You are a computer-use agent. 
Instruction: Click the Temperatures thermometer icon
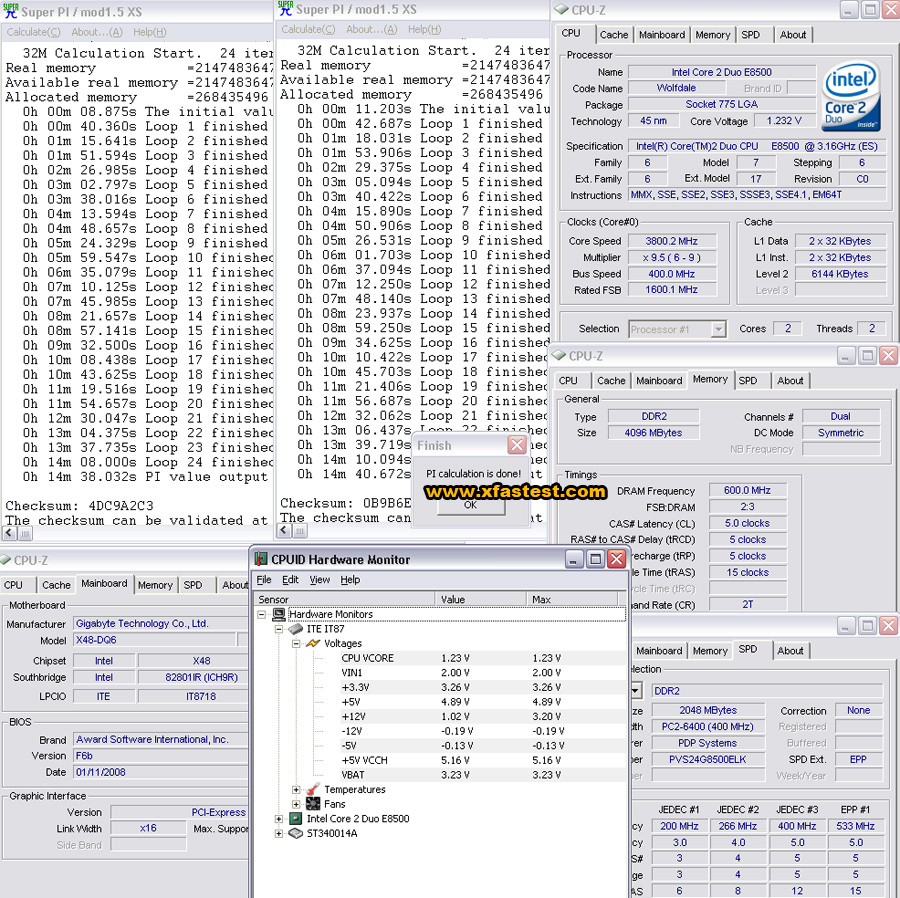313,790
